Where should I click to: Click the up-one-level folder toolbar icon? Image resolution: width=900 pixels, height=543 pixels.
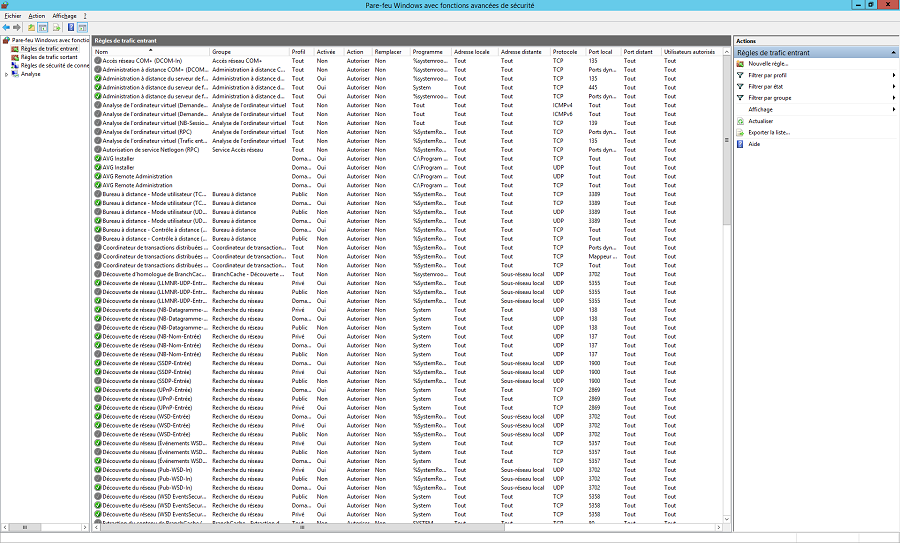(31, 27)
